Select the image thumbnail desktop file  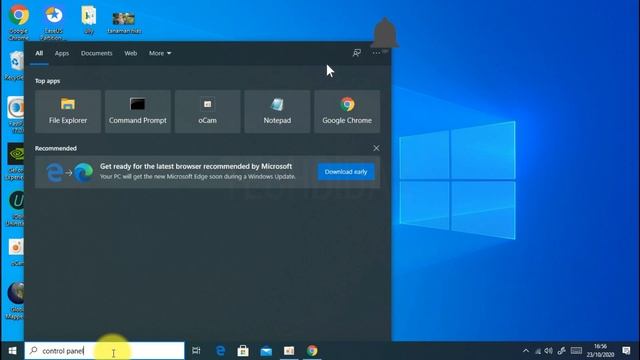click(x=124, y=22)
